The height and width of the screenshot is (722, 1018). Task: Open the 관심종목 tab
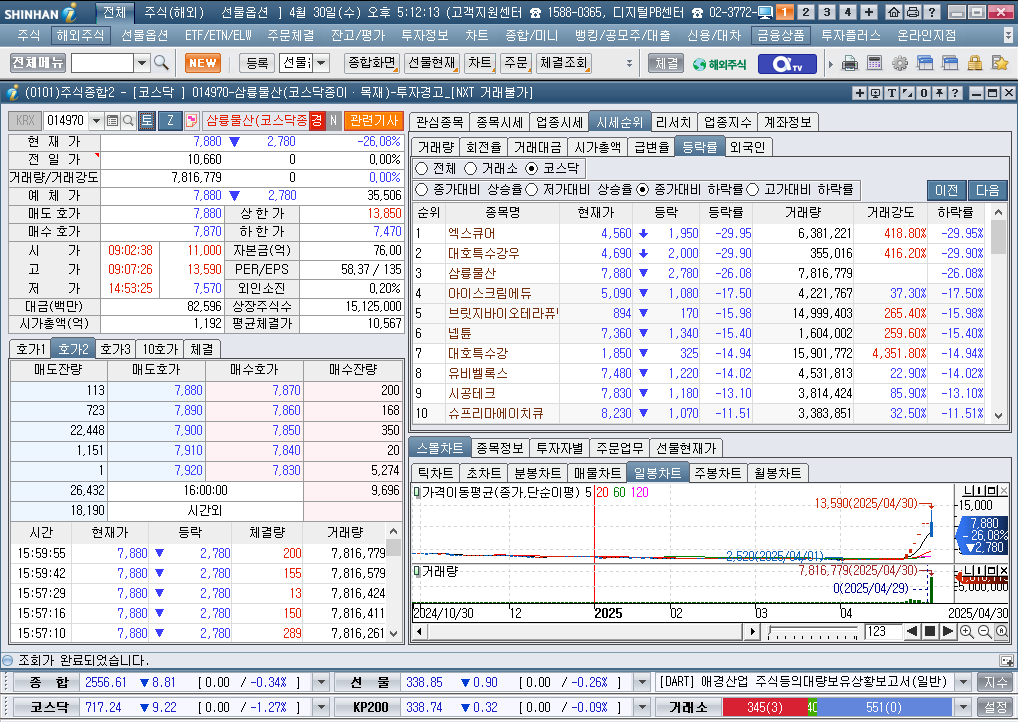click(x=440, y=122)
